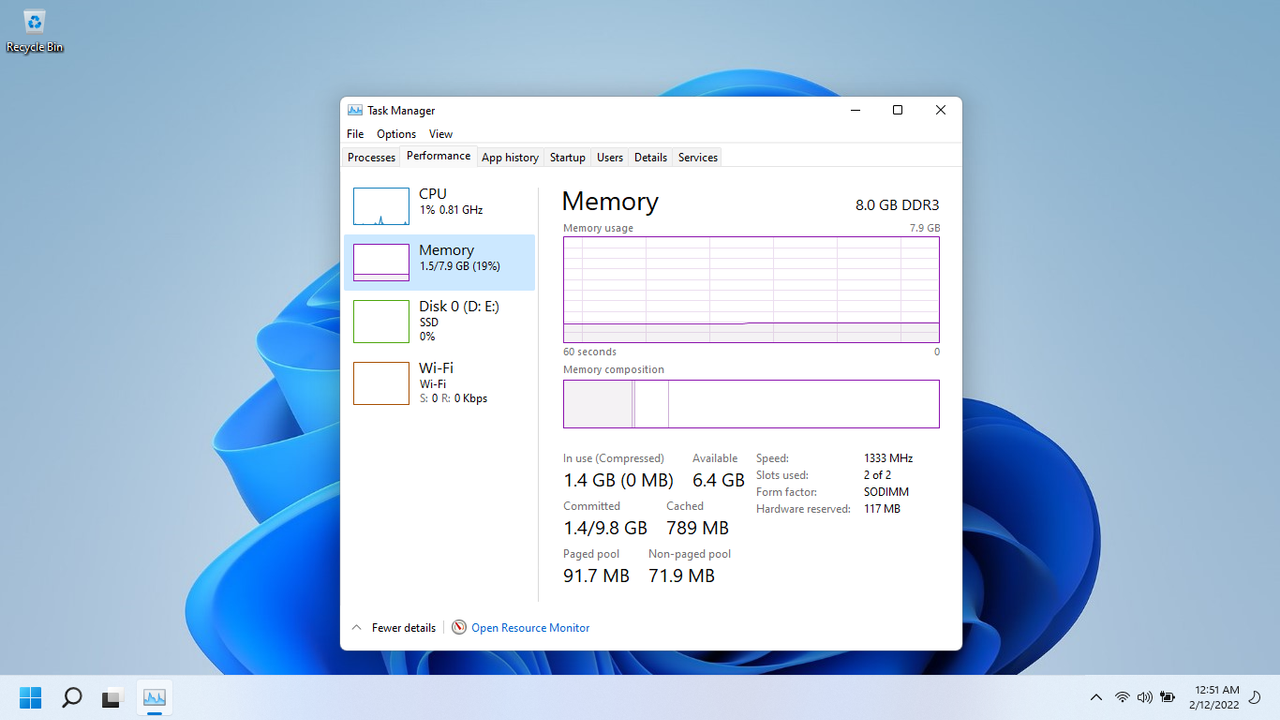Click the Memory composition bar
Viewport: 1280px width, 720px height.
[751, 404]
